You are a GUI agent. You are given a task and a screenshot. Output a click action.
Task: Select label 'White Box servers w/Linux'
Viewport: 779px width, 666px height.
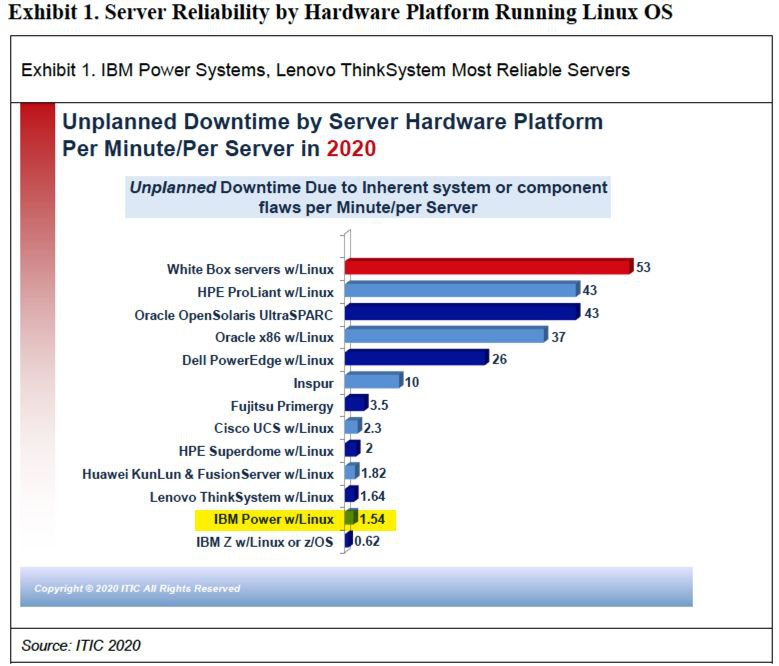tap(250, 269)
